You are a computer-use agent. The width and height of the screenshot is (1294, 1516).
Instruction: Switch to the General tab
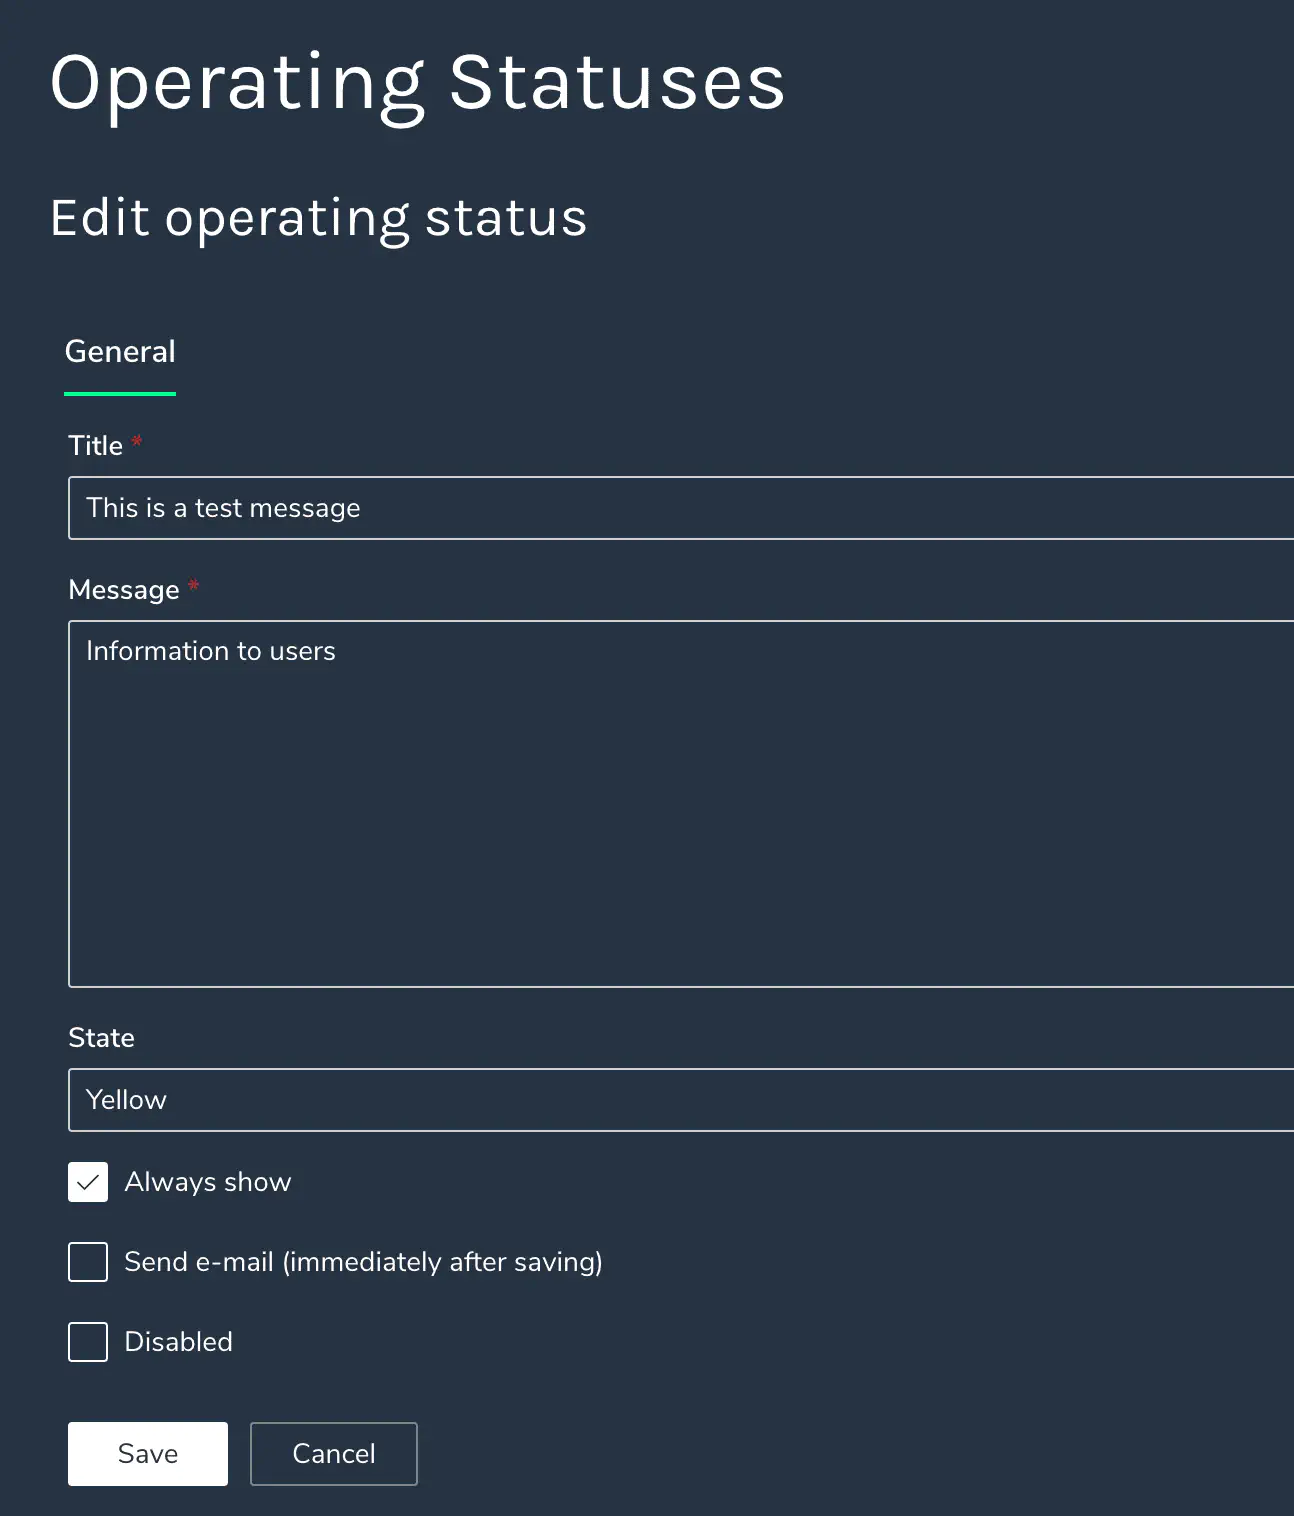point(120,352)
